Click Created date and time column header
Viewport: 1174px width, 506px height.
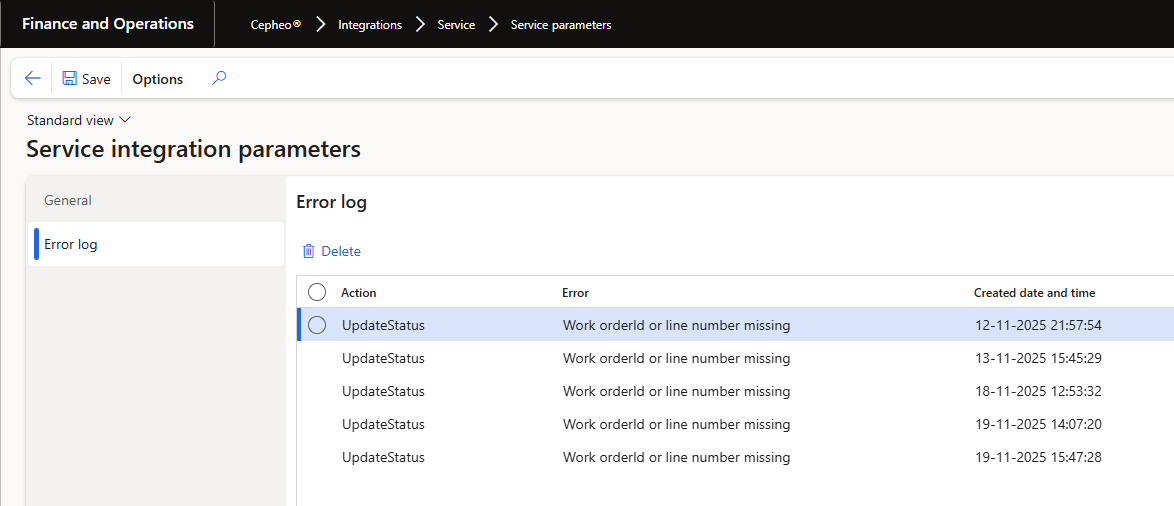pyautogui.click(x=1034, y=293)
